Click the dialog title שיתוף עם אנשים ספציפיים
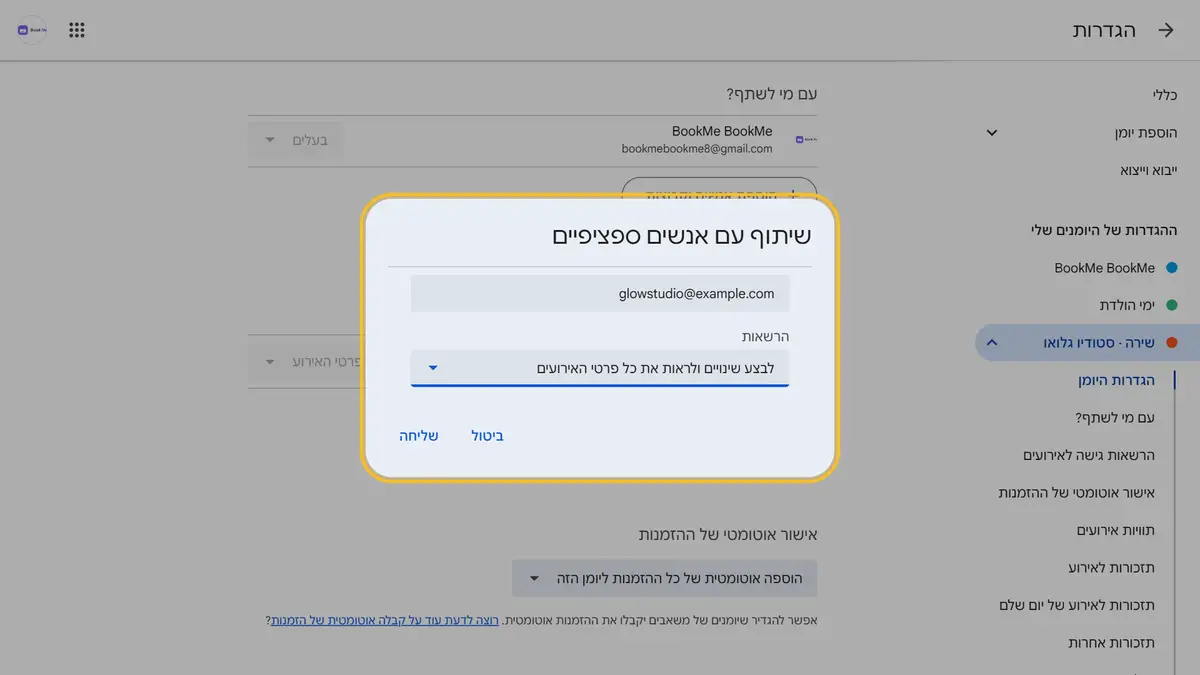This screenshot has width=1200, height=675. pyautogui.click(x=682, y=236)
